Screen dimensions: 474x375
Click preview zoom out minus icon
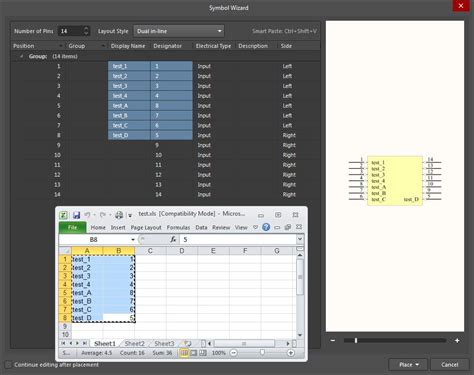click(333, 340)
